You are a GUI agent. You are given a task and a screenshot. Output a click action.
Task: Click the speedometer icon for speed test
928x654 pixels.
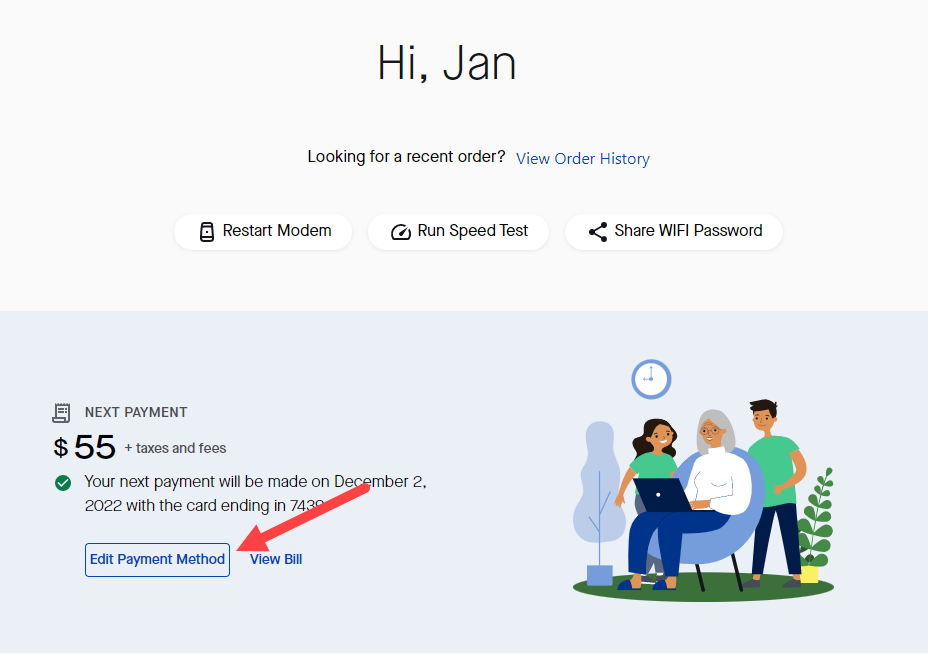[401, 232]
